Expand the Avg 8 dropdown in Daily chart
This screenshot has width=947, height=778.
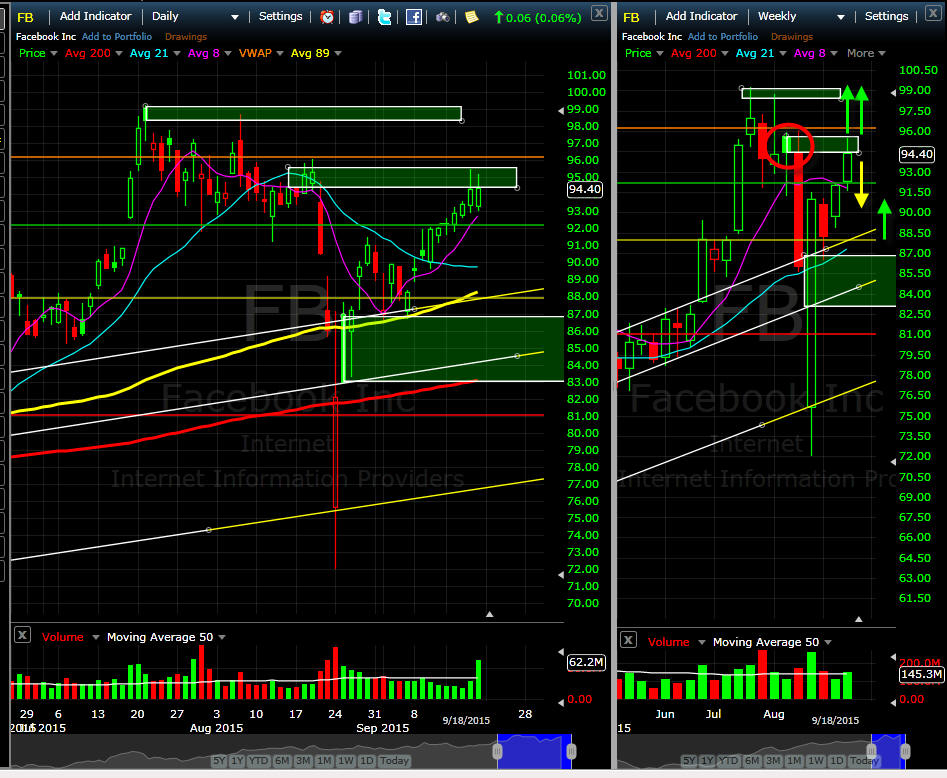pyautogui.click(x=228, y=54)
